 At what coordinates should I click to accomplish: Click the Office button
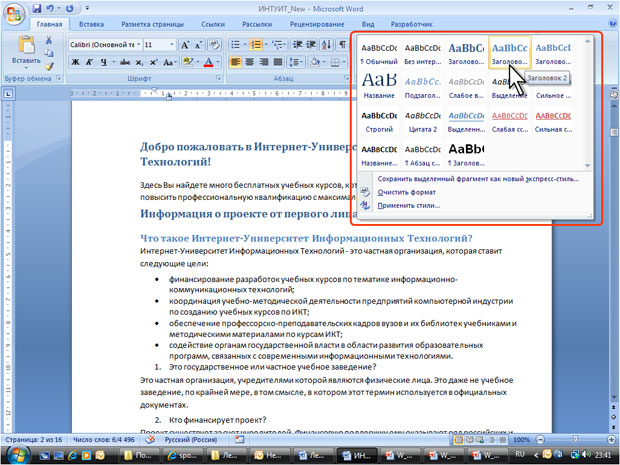click(x=13, y=15)
